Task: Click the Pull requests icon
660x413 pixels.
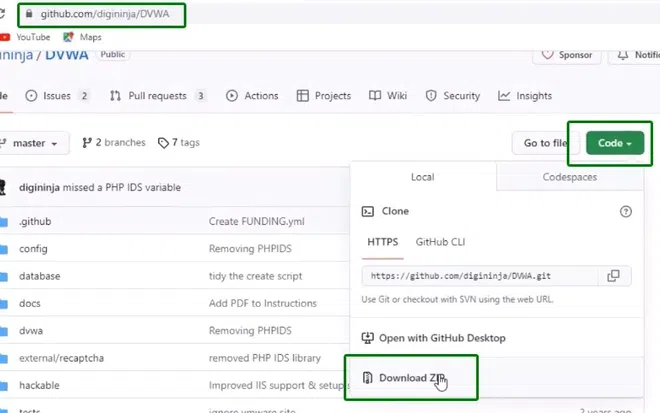Action: coord(115,96)
